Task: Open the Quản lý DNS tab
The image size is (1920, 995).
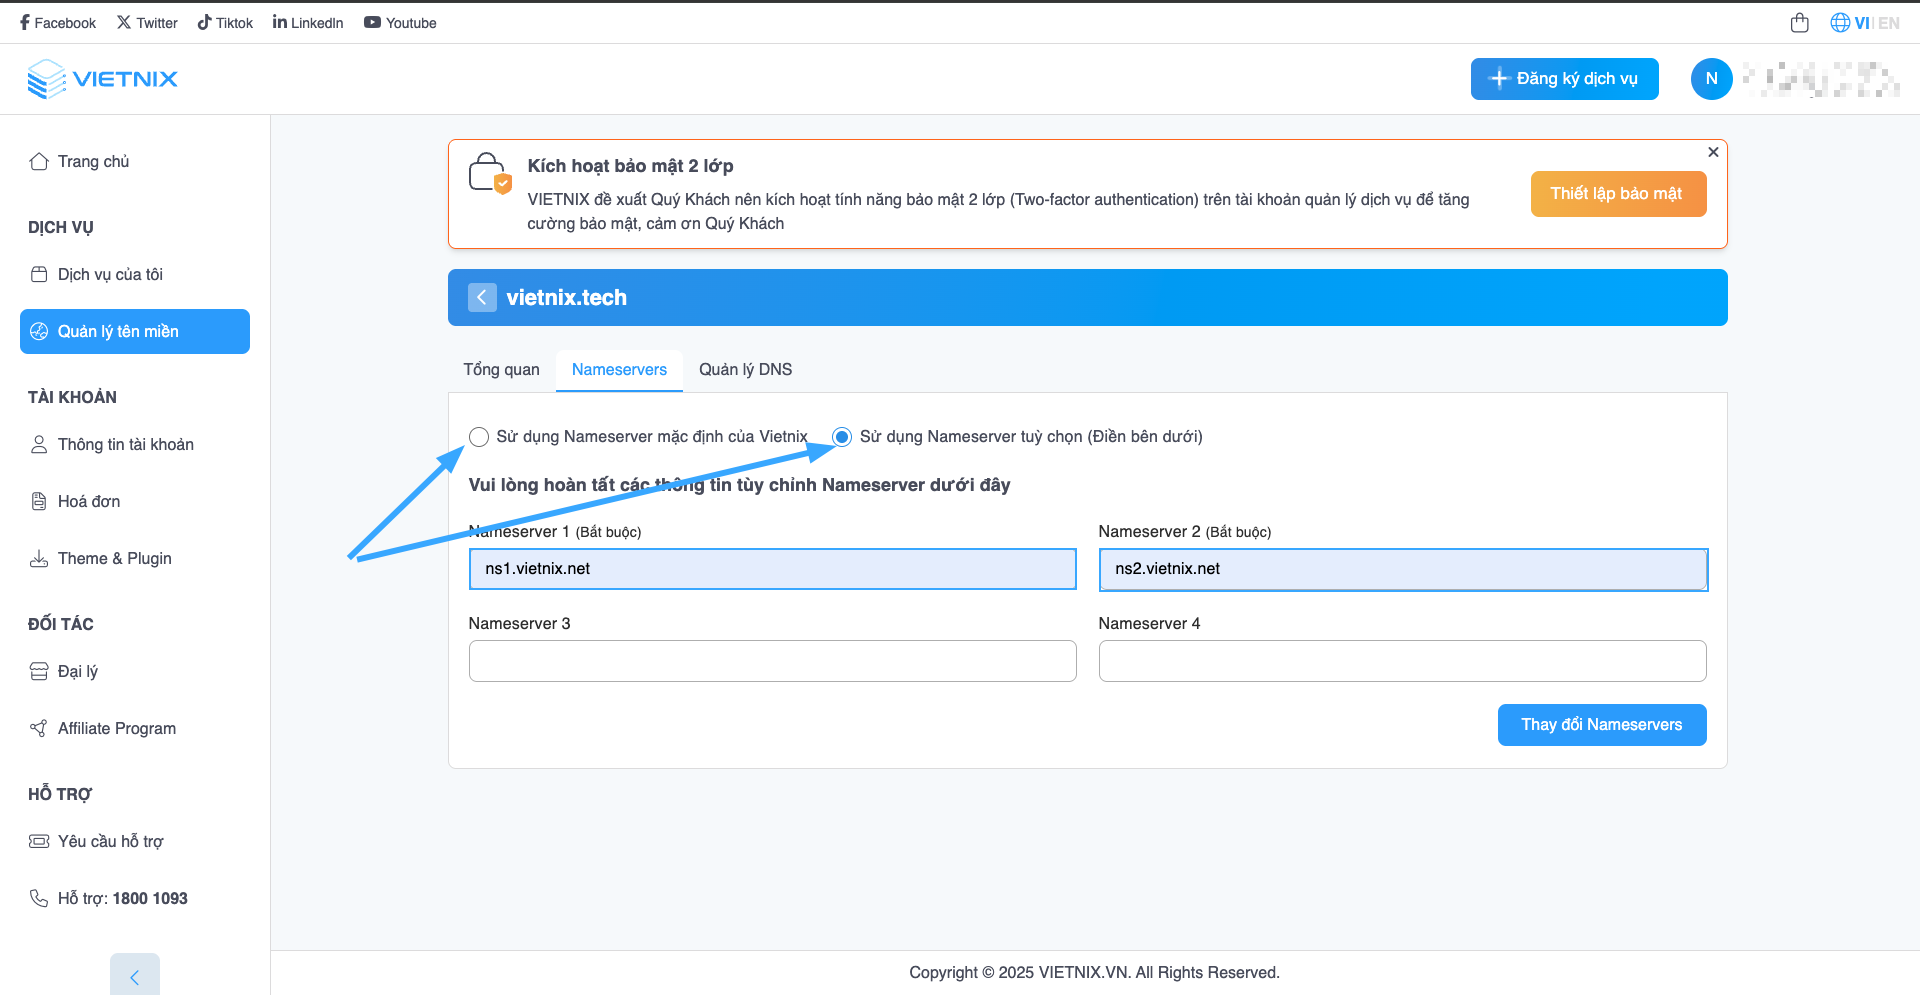Action: click(x=745, y=370)
